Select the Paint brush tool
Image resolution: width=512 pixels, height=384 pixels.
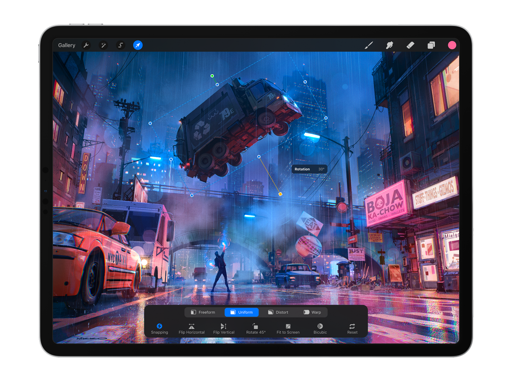(x=369, y=45)
